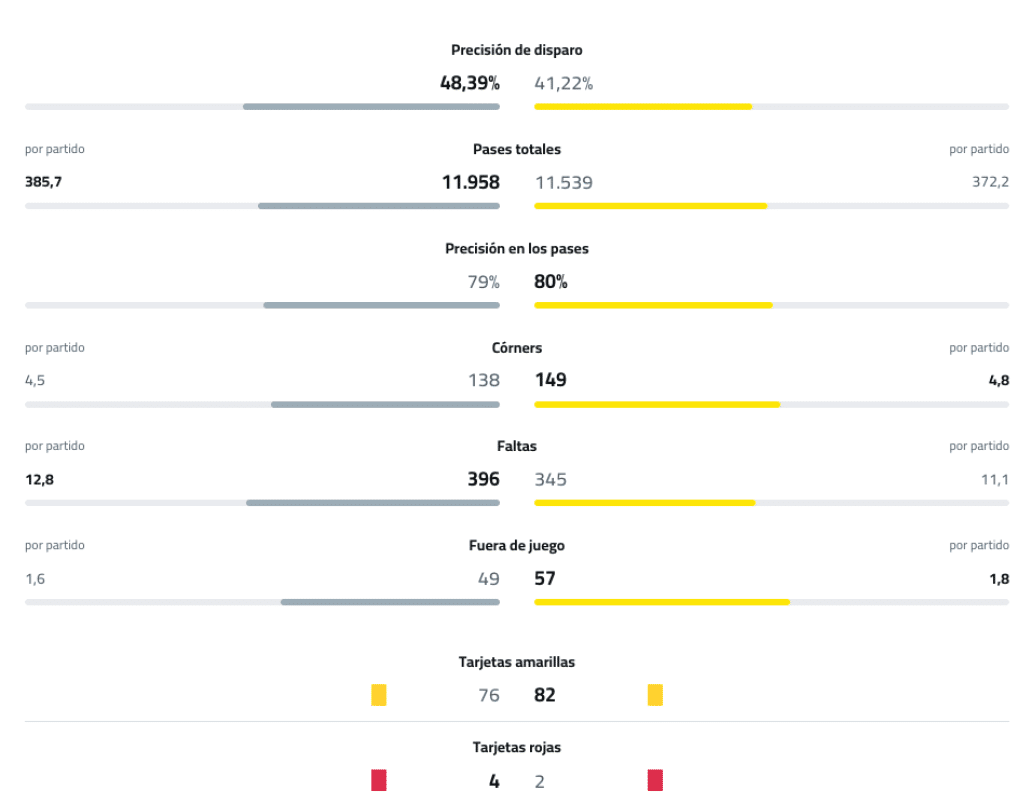This screenshot has width=1025, height=810.
Task: Click the 'Tarjetas amarillas' heading
Action: (517, 662)
